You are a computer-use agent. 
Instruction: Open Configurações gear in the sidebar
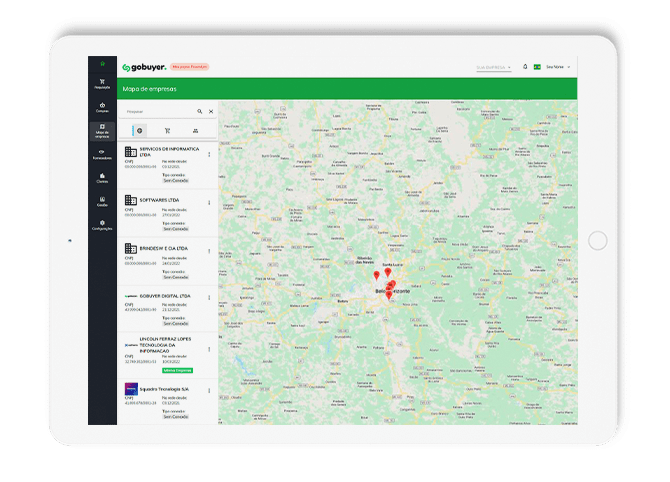pyautogui.click(x=102, y=225)
